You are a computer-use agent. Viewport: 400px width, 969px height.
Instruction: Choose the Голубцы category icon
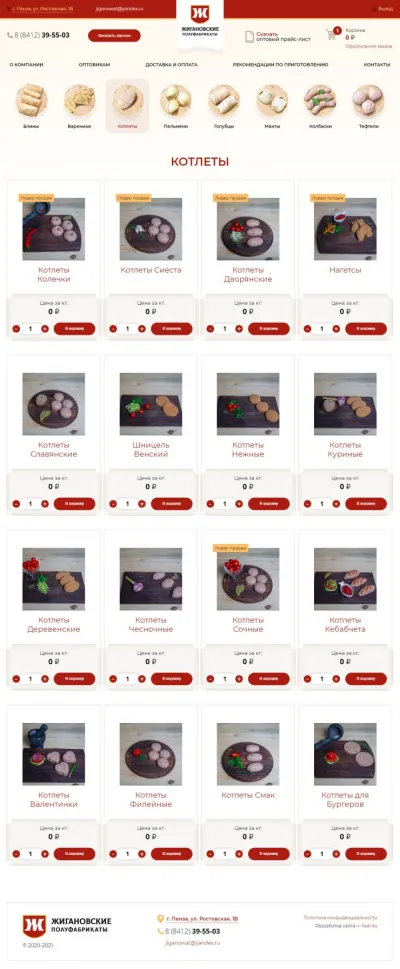(224, 100)
